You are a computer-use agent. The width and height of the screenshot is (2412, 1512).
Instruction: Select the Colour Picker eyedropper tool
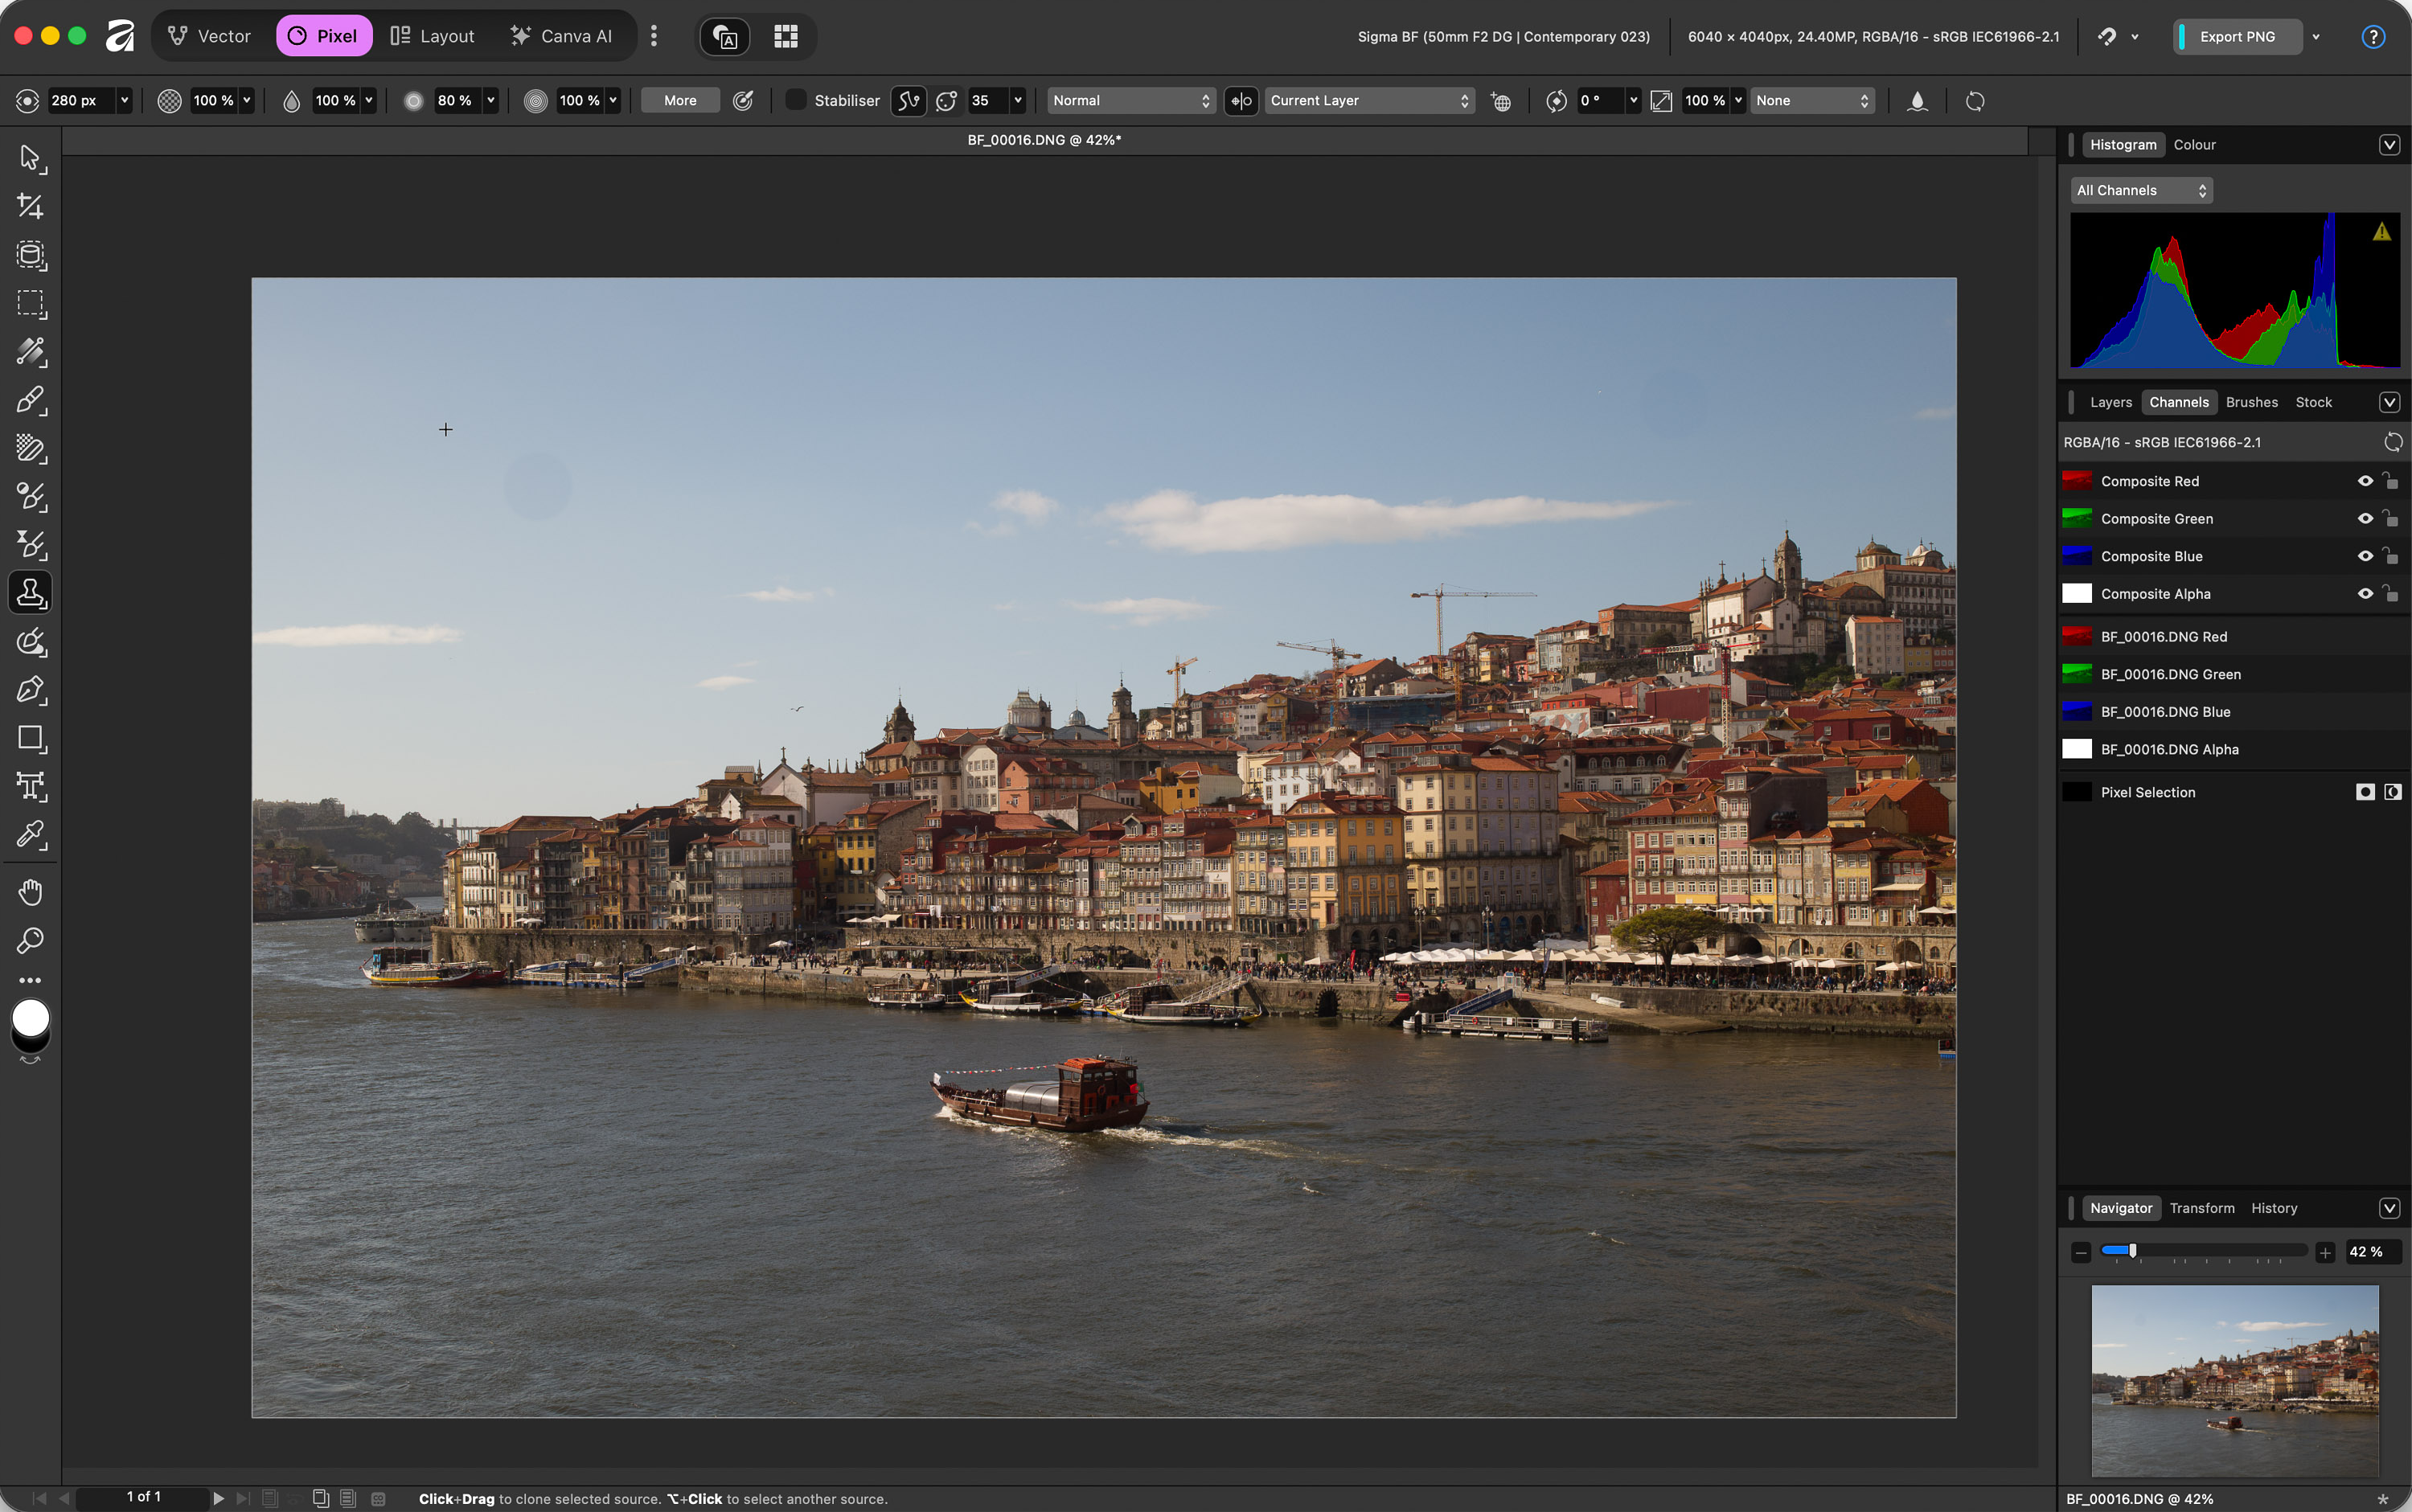click(30, 834)
